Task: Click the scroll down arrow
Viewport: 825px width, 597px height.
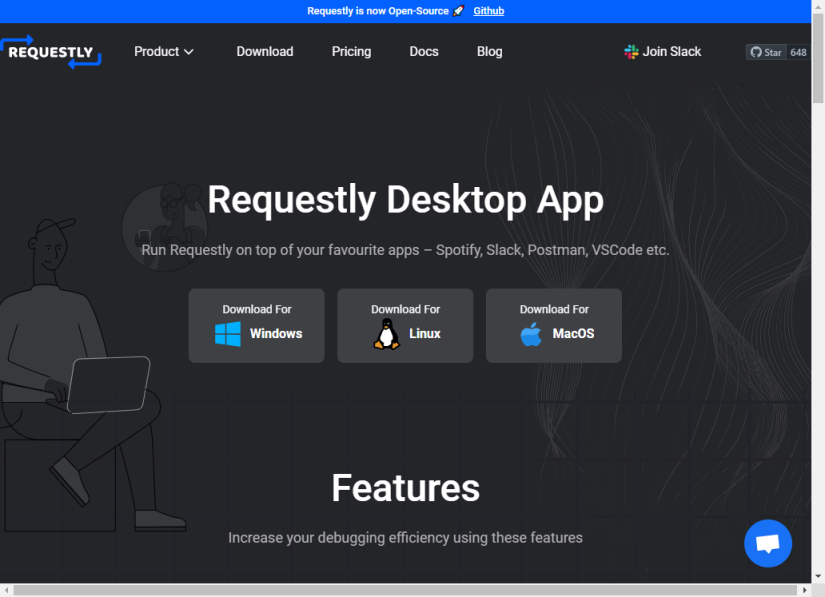Action: click(x=818, y=576)
